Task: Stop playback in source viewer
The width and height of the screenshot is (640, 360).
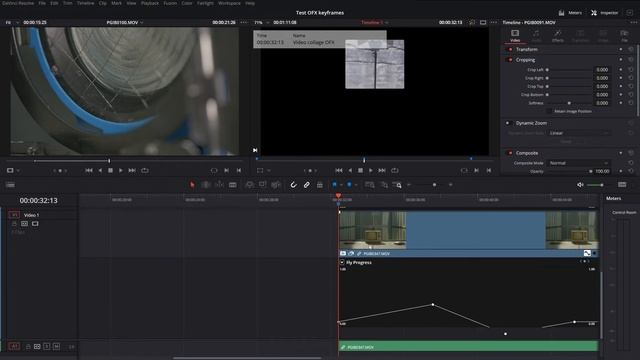Action: click(x=110, y=170)
